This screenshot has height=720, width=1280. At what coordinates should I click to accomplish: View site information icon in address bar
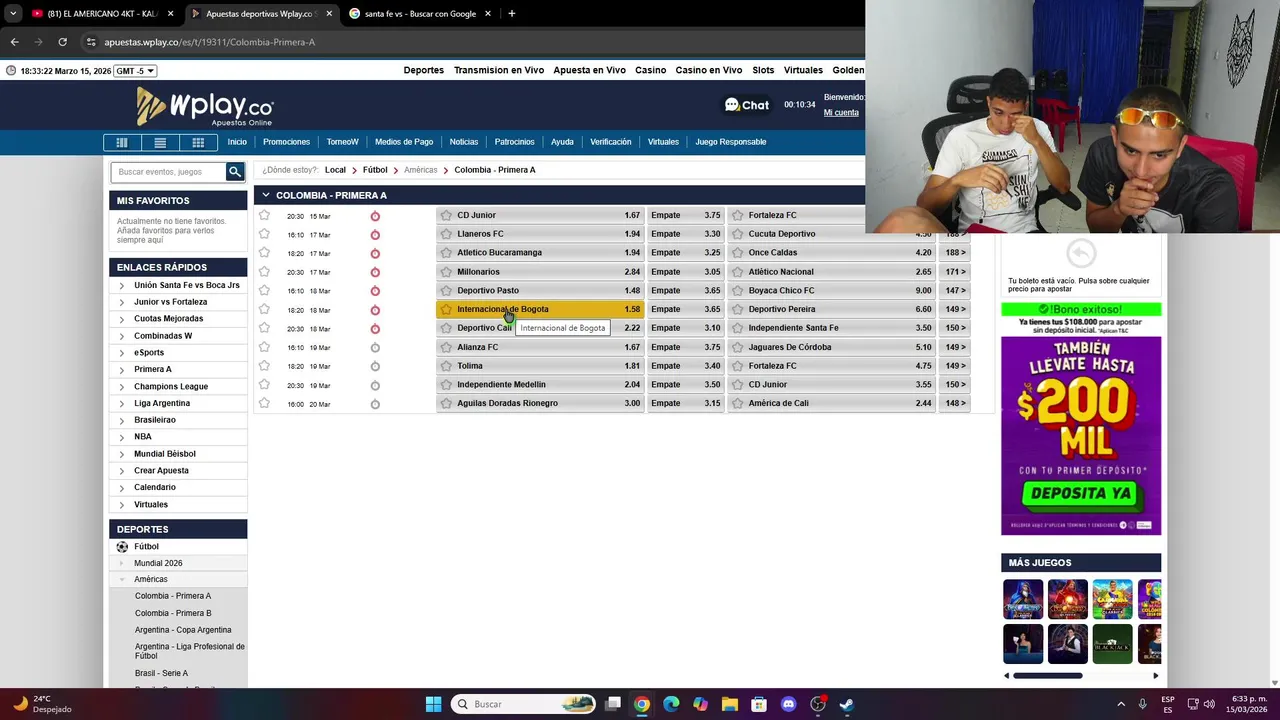pos(91,42)
